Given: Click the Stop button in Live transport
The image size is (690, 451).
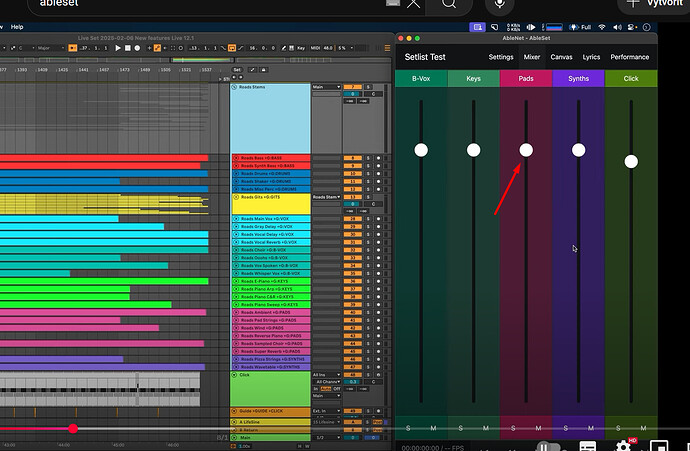Looking at the screenshot, I should [128, 48].
